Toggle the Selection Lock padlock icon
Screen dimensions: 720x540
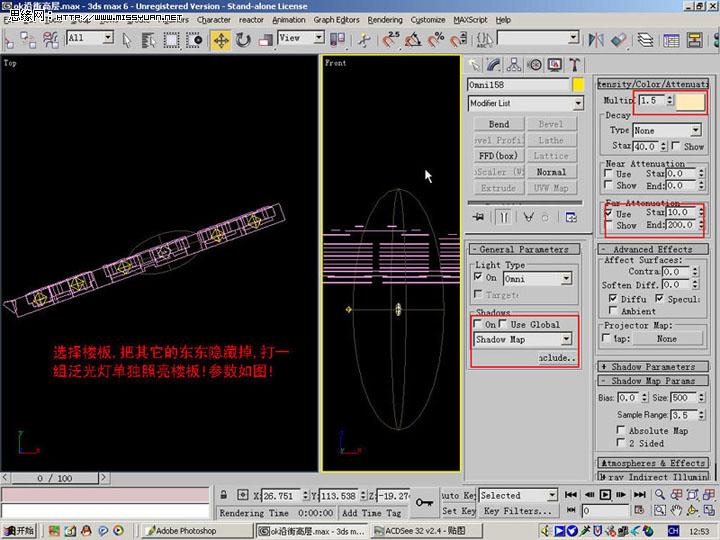224,495
